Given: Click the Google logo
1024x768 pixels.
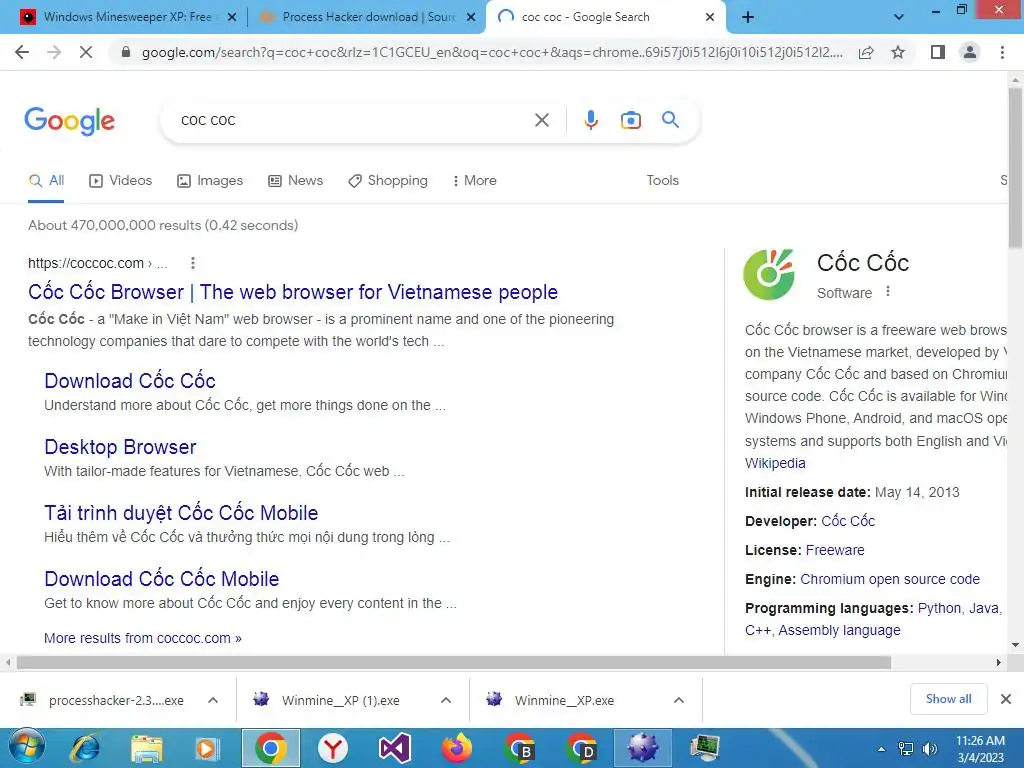Looking at the screenshot, I should coord(69,121).
